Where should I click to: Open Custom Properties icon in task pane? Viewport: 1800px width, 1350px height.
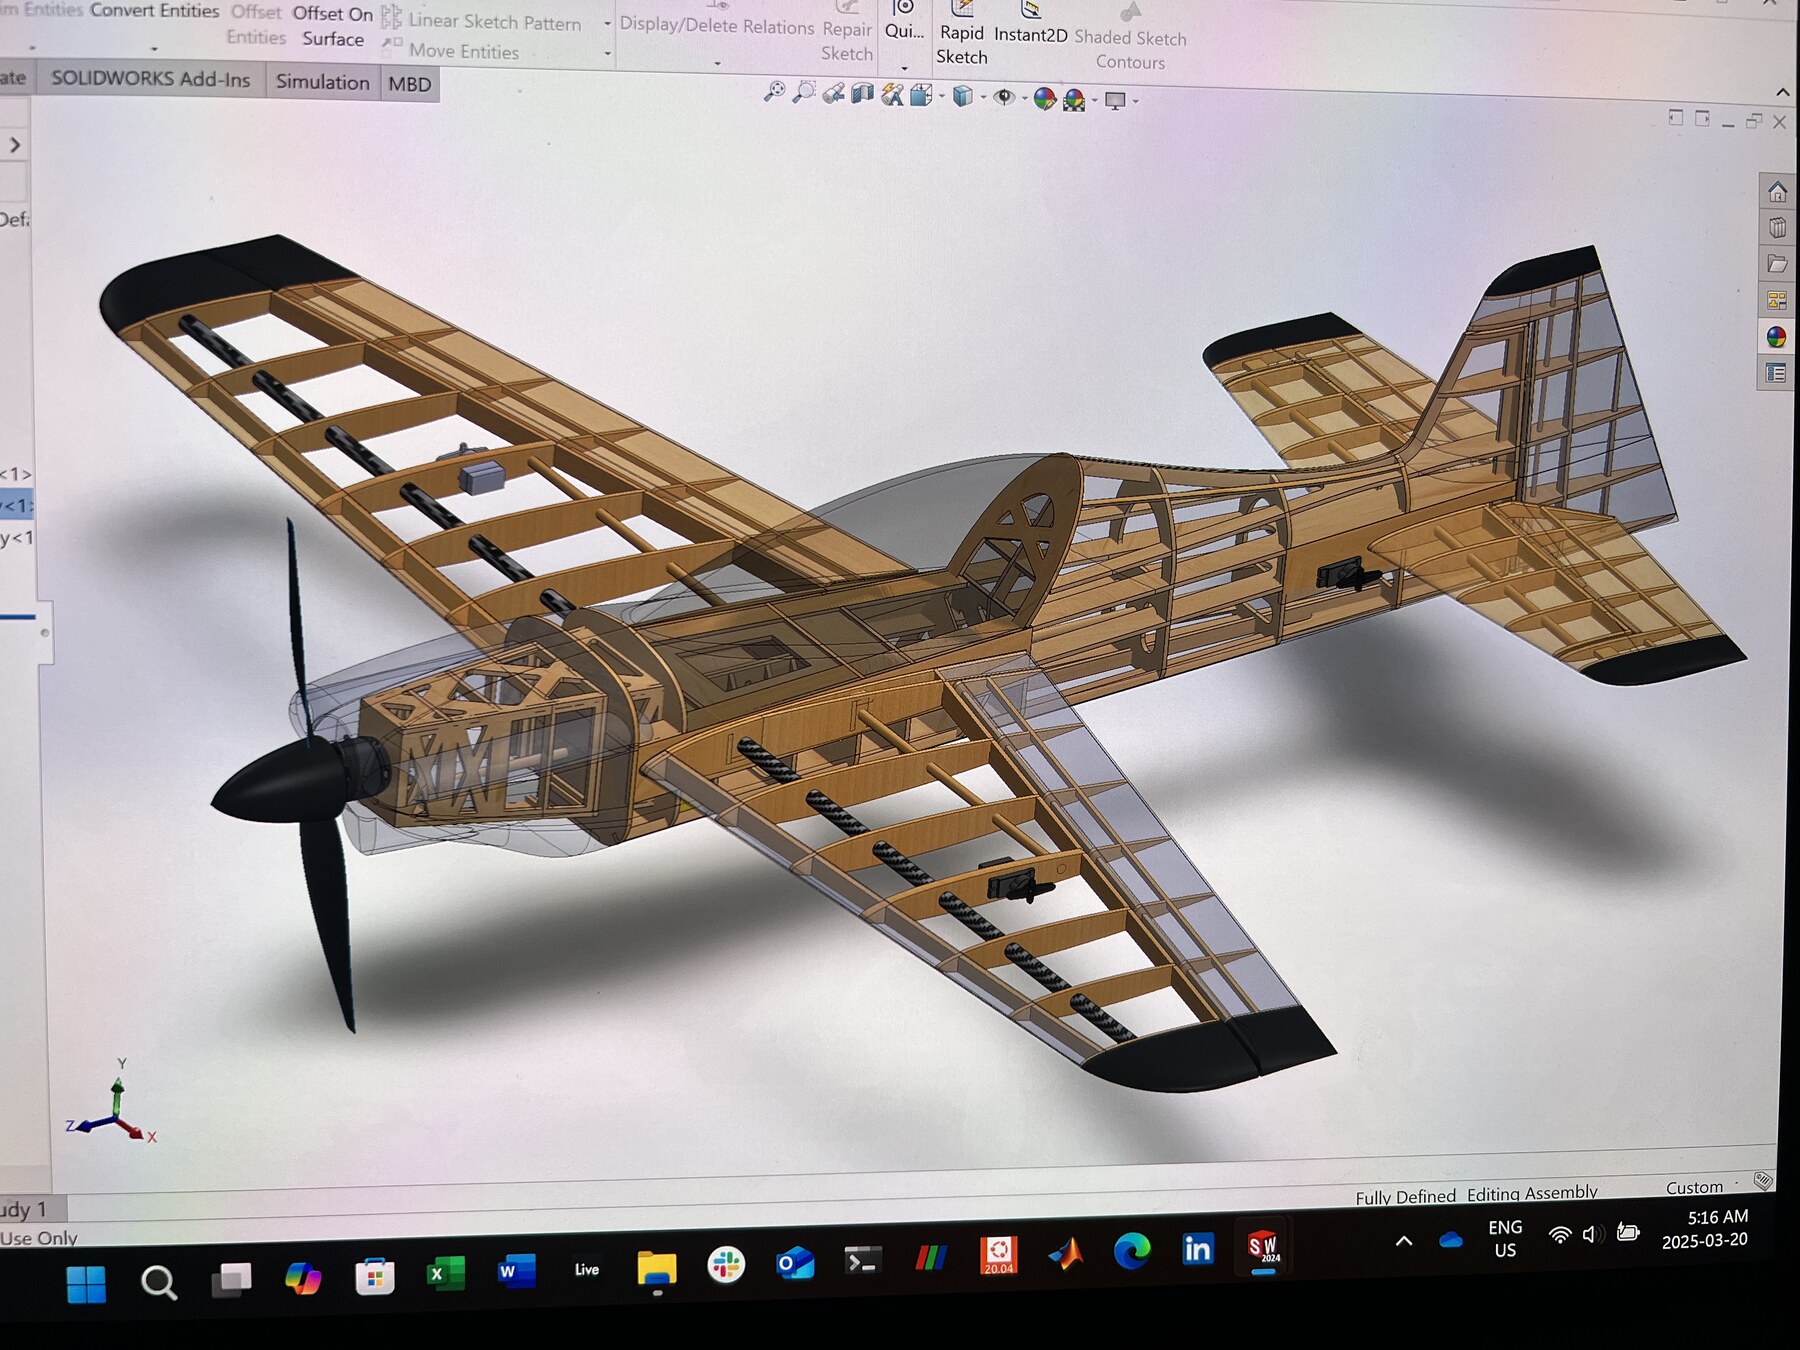coord(1777,373)
